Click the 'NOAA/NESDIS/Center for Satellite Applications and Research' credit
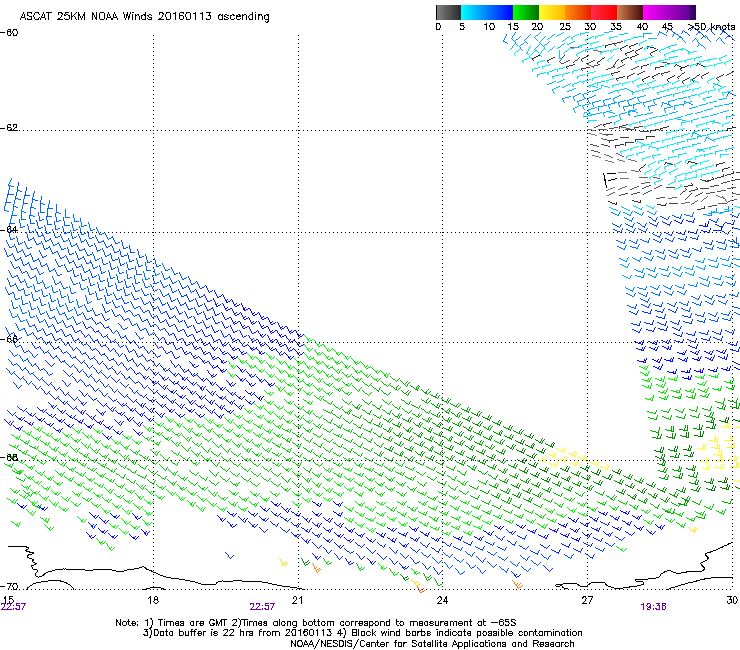 [432, 644]
